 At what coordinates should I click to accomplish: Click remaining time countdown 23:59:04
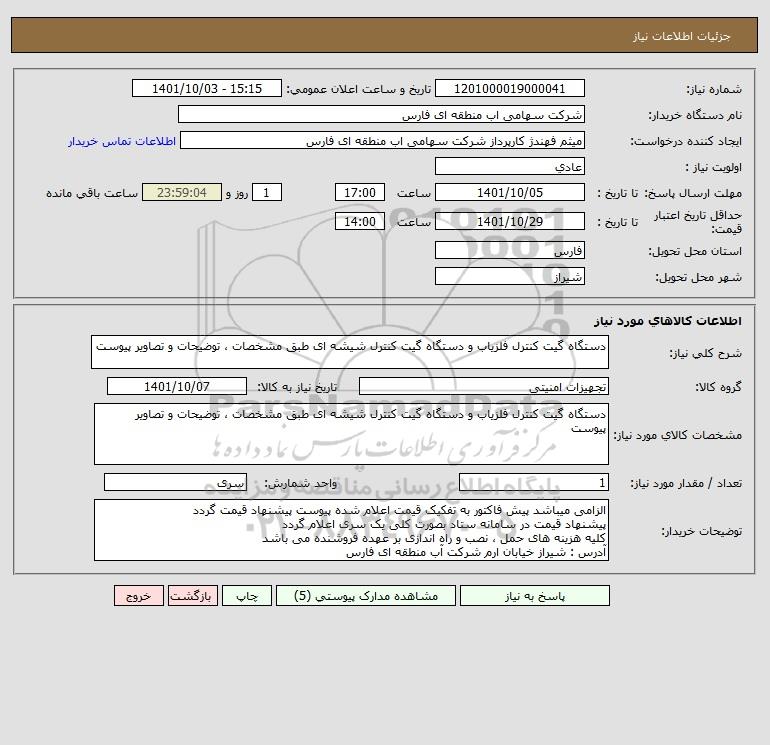[182, 193]
